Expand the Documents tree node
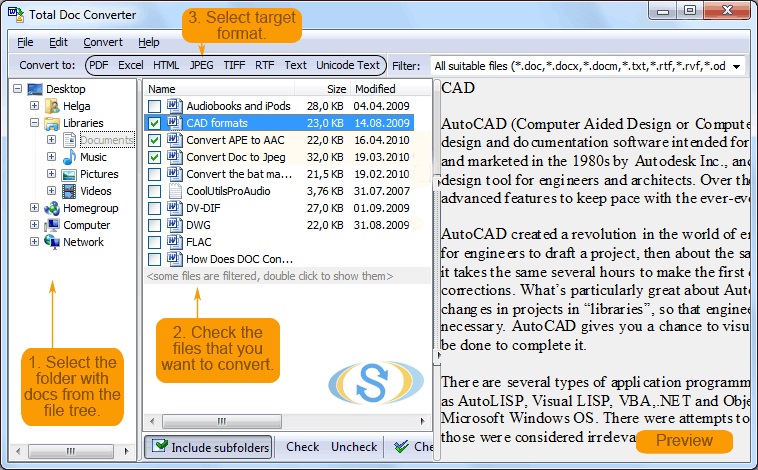 [x=51, y=140]
